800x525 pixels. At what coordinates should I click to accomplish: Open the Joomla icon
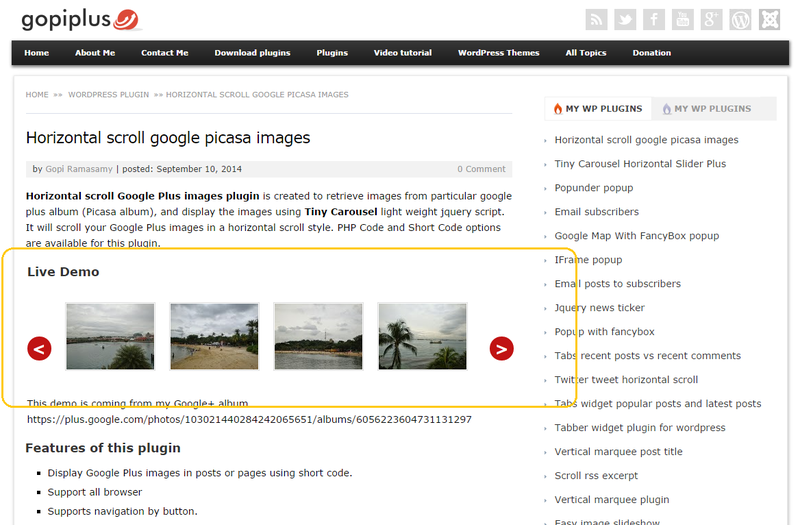click(x=769, y=20)
